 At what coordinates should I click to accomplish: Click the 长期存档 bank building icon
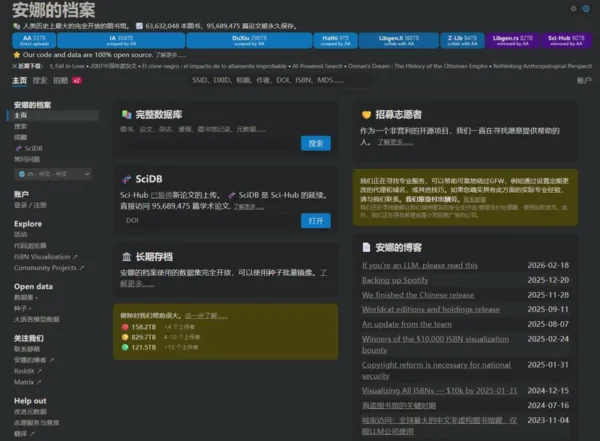[126, 256]
